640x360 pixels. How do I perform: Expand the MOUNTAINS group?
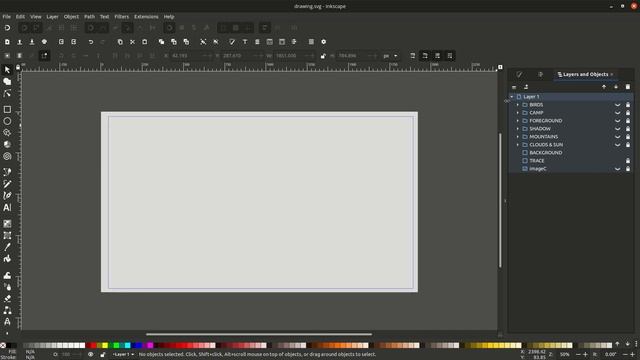(x=518, y=137)
